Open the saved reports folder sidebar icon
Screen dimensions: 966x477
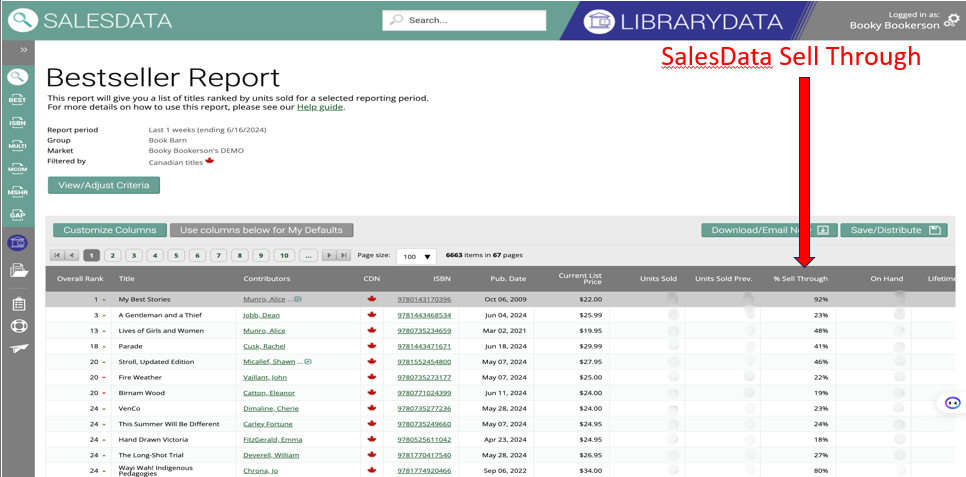(18, 269)
